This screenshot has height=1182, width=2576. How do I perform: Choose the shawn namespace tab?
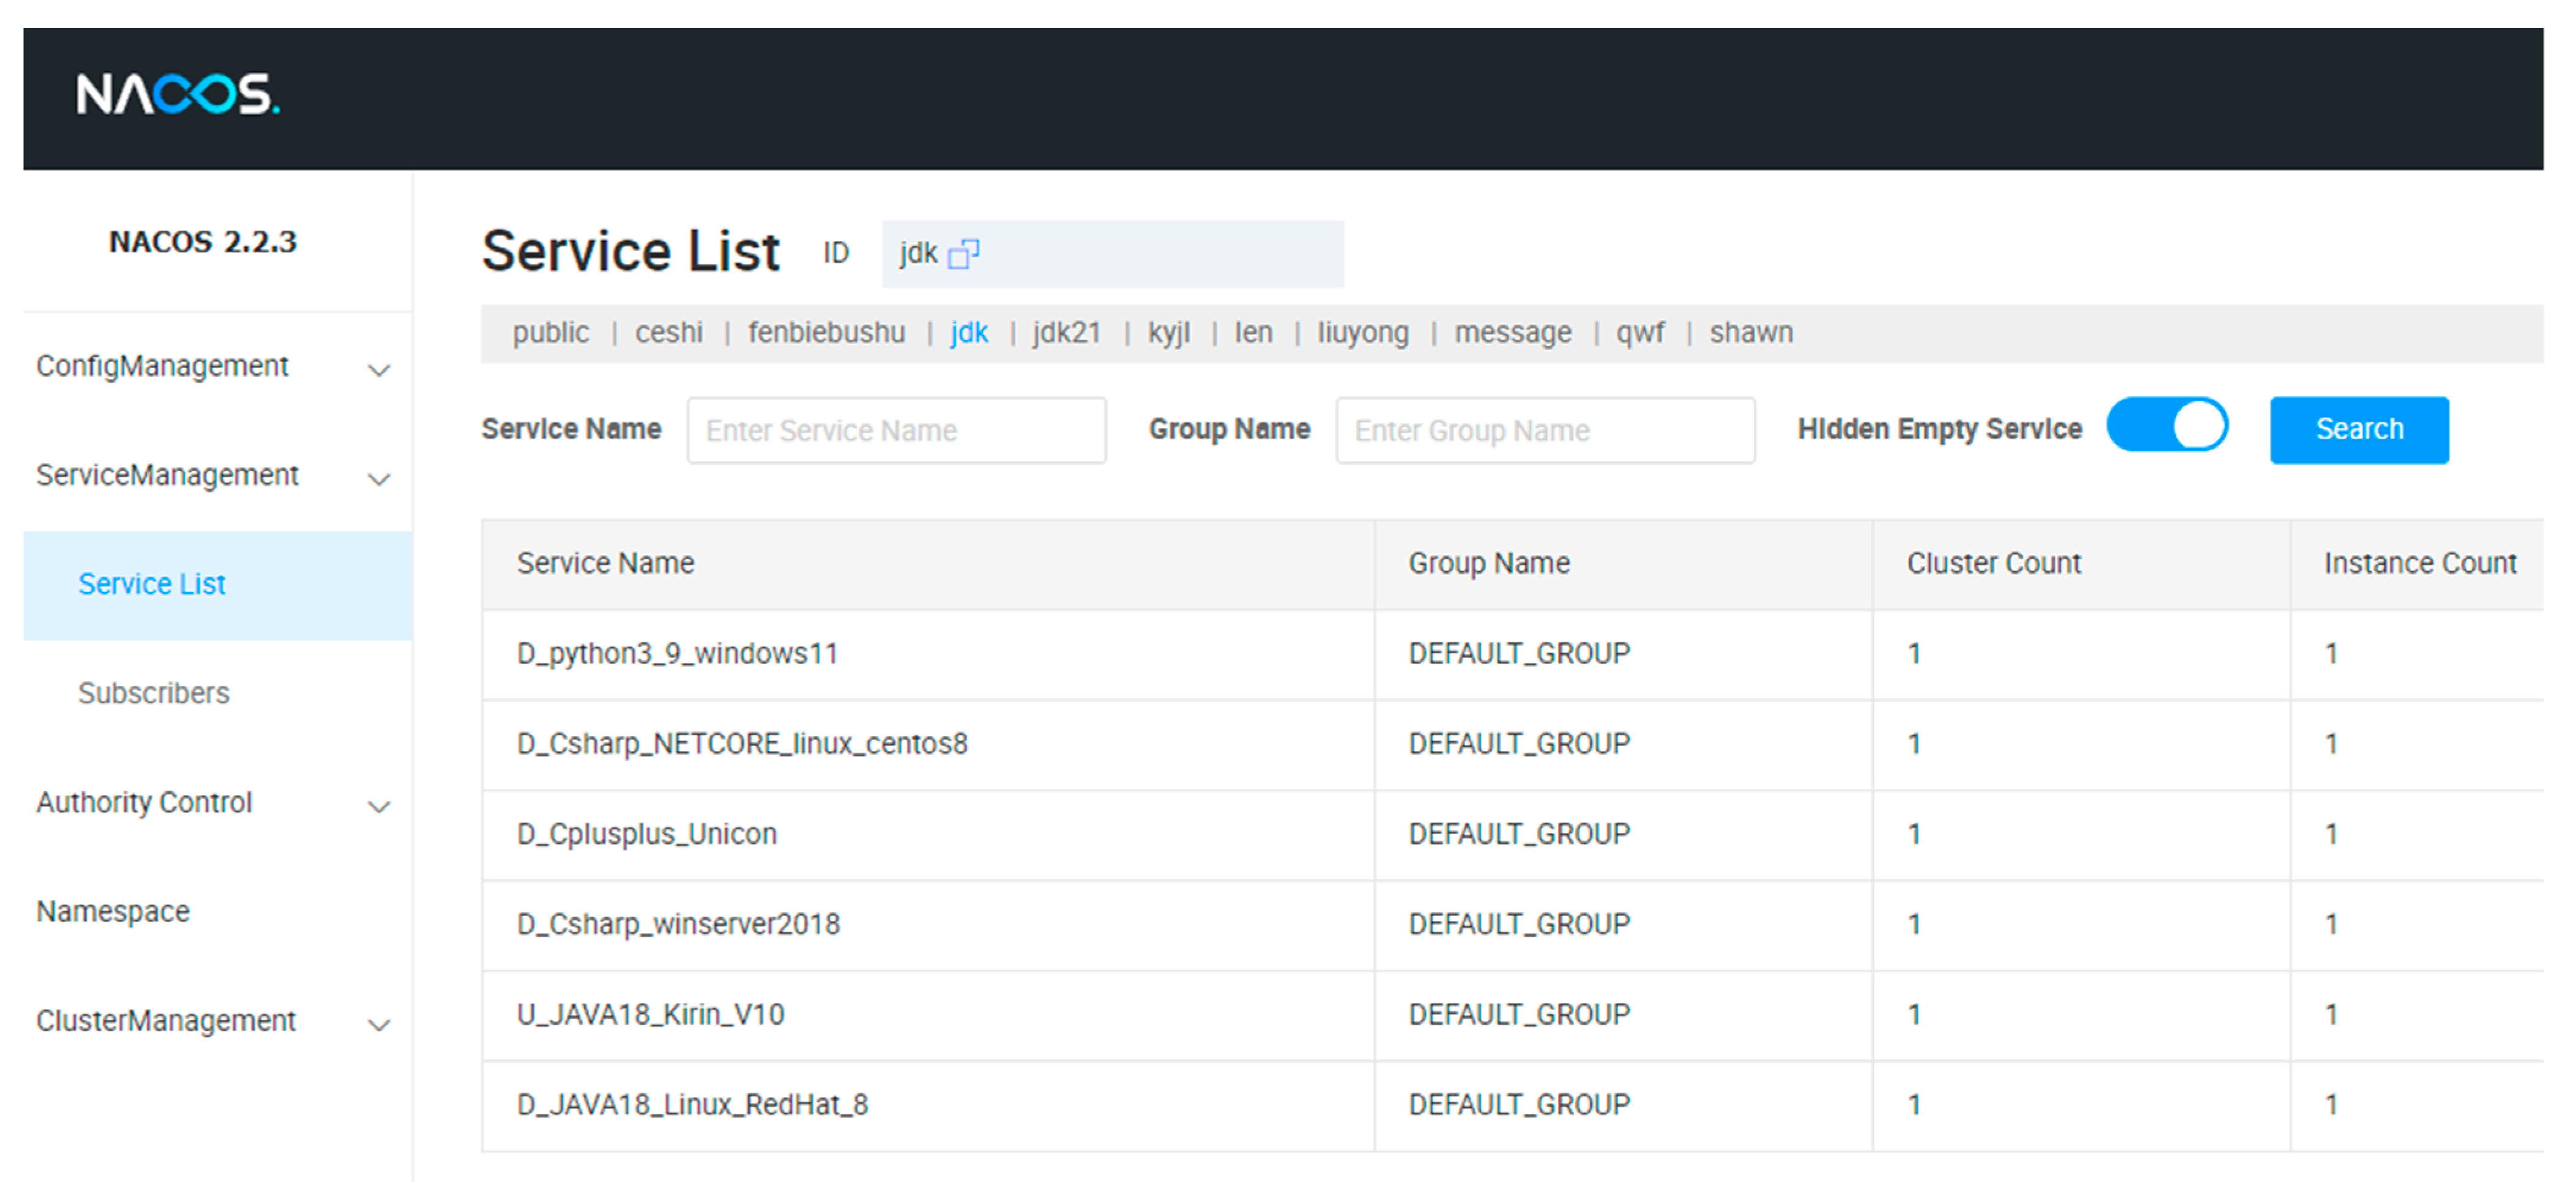tap(1750, 333)
